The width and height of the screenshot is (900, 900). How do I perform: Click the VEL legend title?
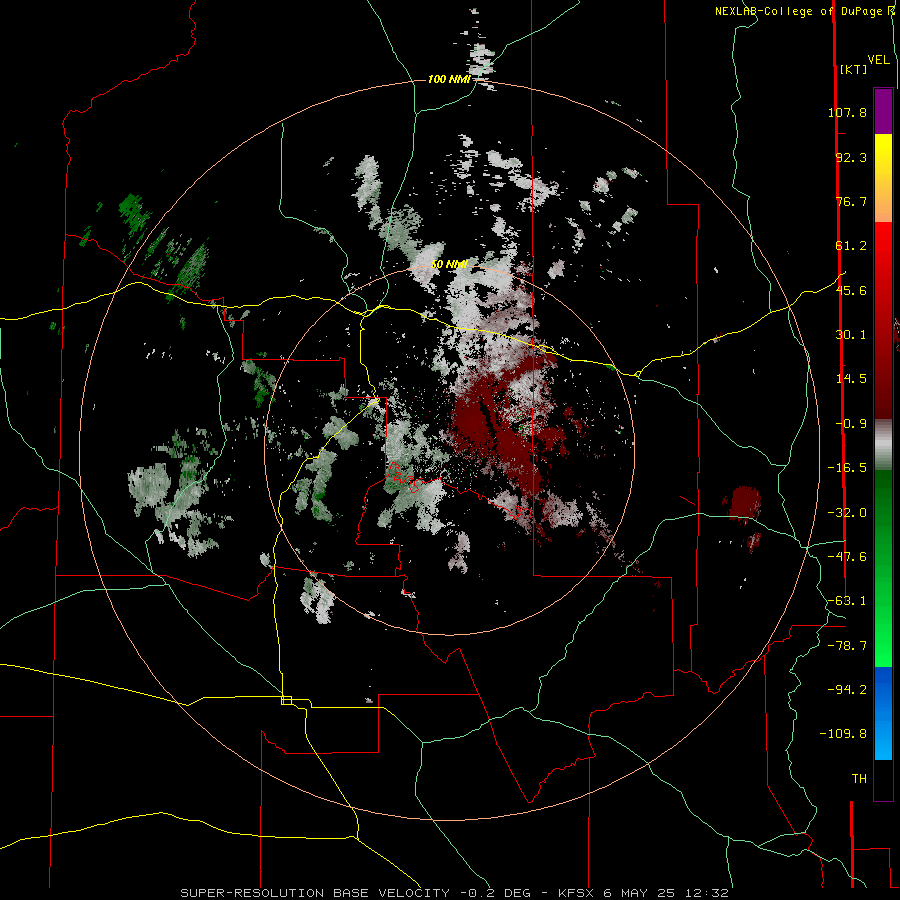tap(878, 60)
